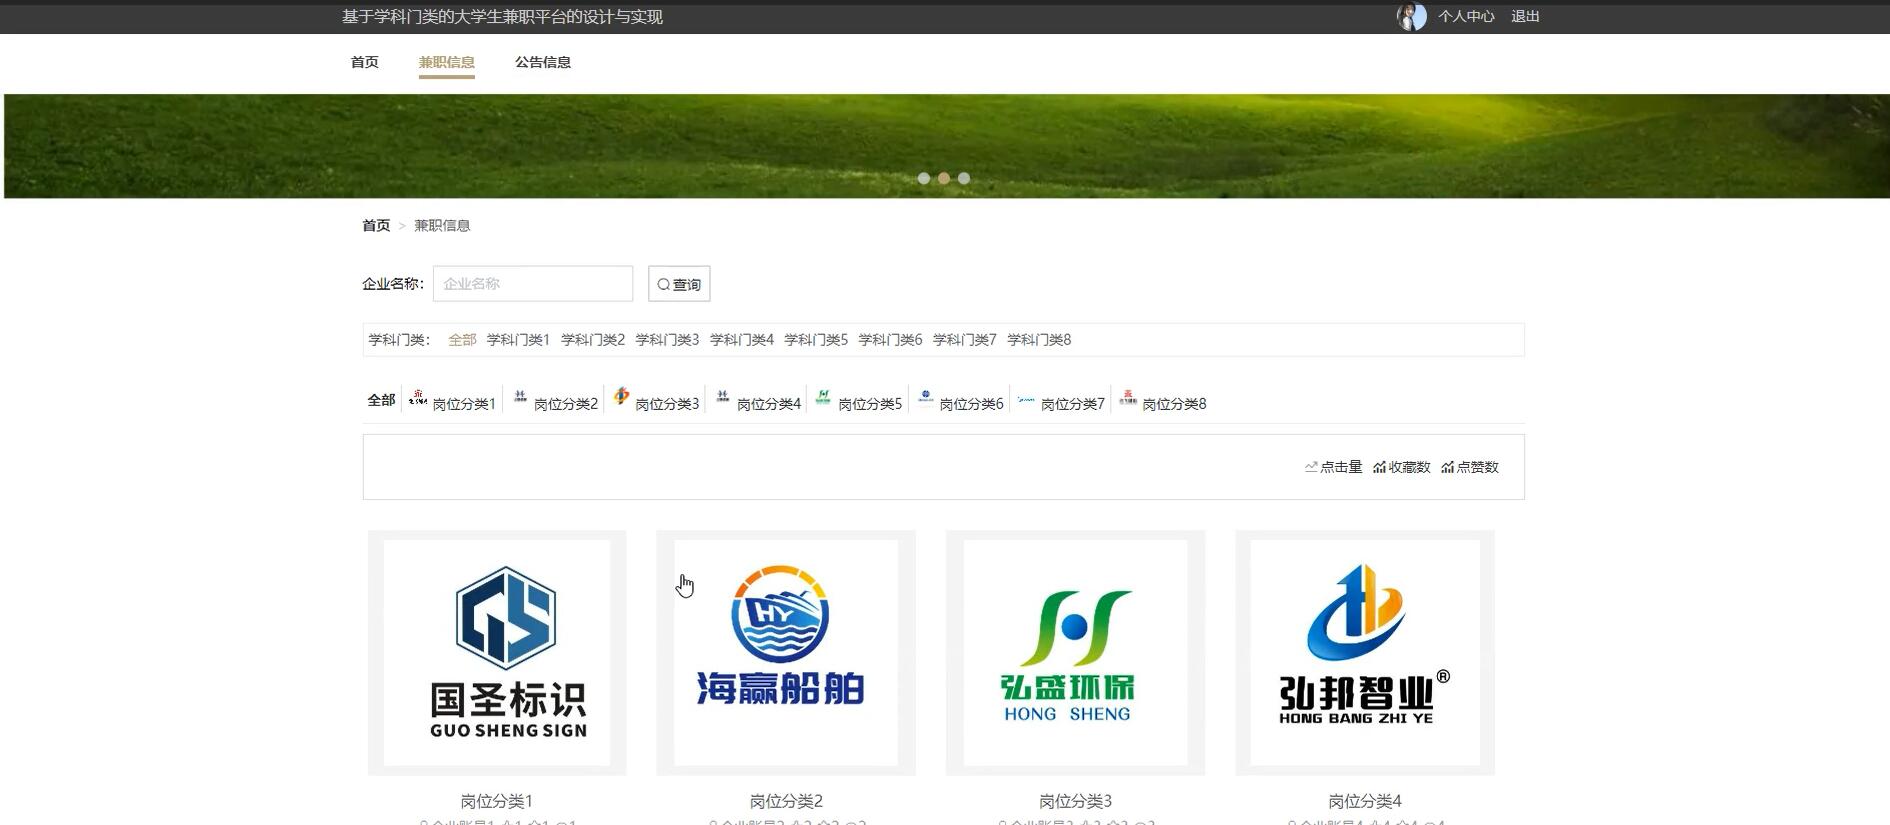
Task: Filter by 全部 in 学科门类
Action: click(x=462, y=340)
